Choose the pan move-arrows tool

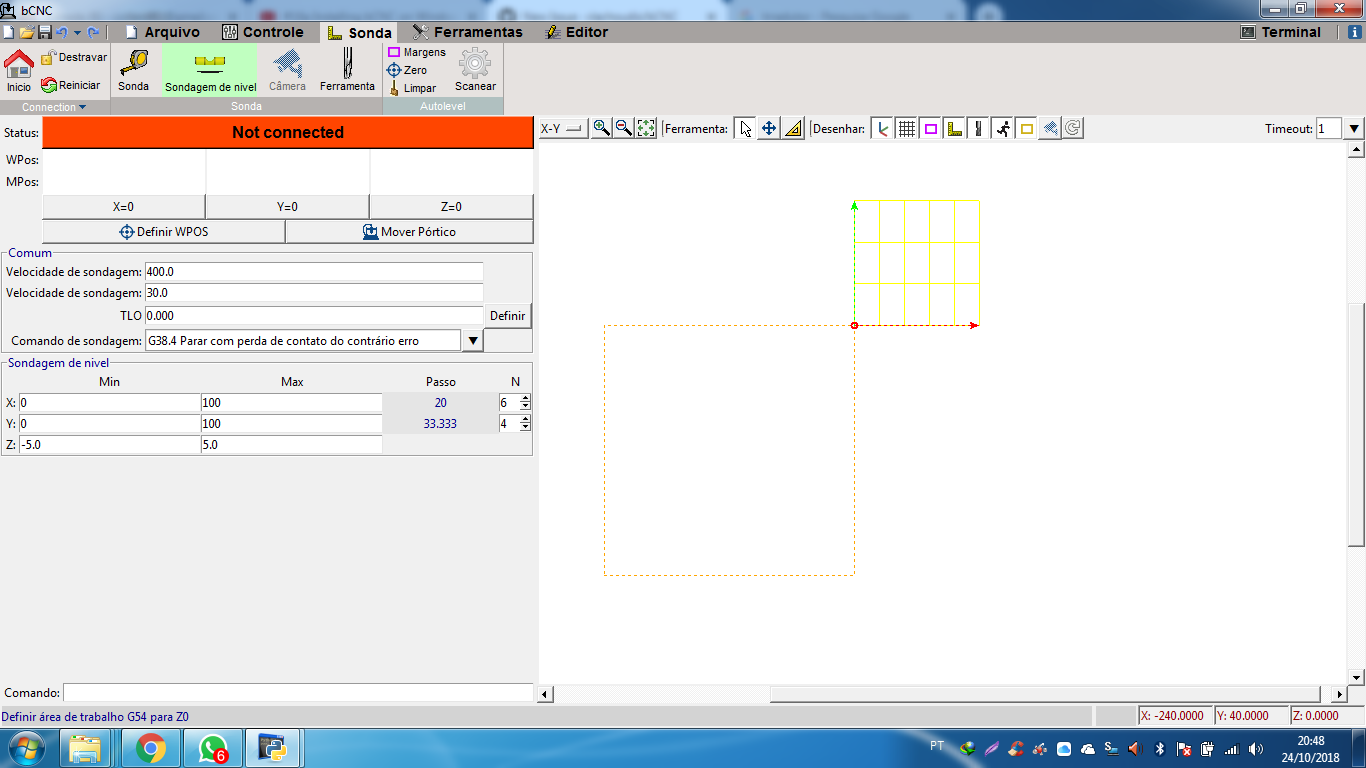[769, 128]
